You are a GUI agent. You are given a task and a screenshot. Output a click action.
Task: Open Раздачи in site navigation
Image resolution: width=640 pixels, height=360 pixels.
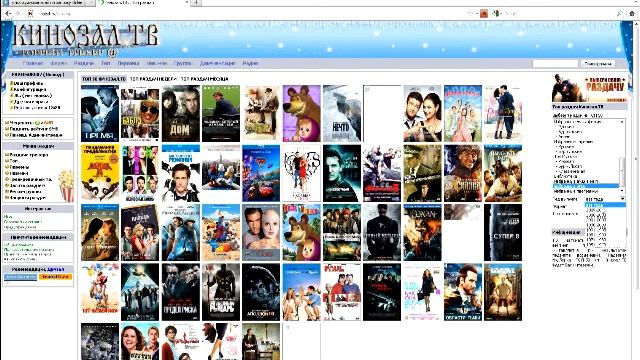84,63
